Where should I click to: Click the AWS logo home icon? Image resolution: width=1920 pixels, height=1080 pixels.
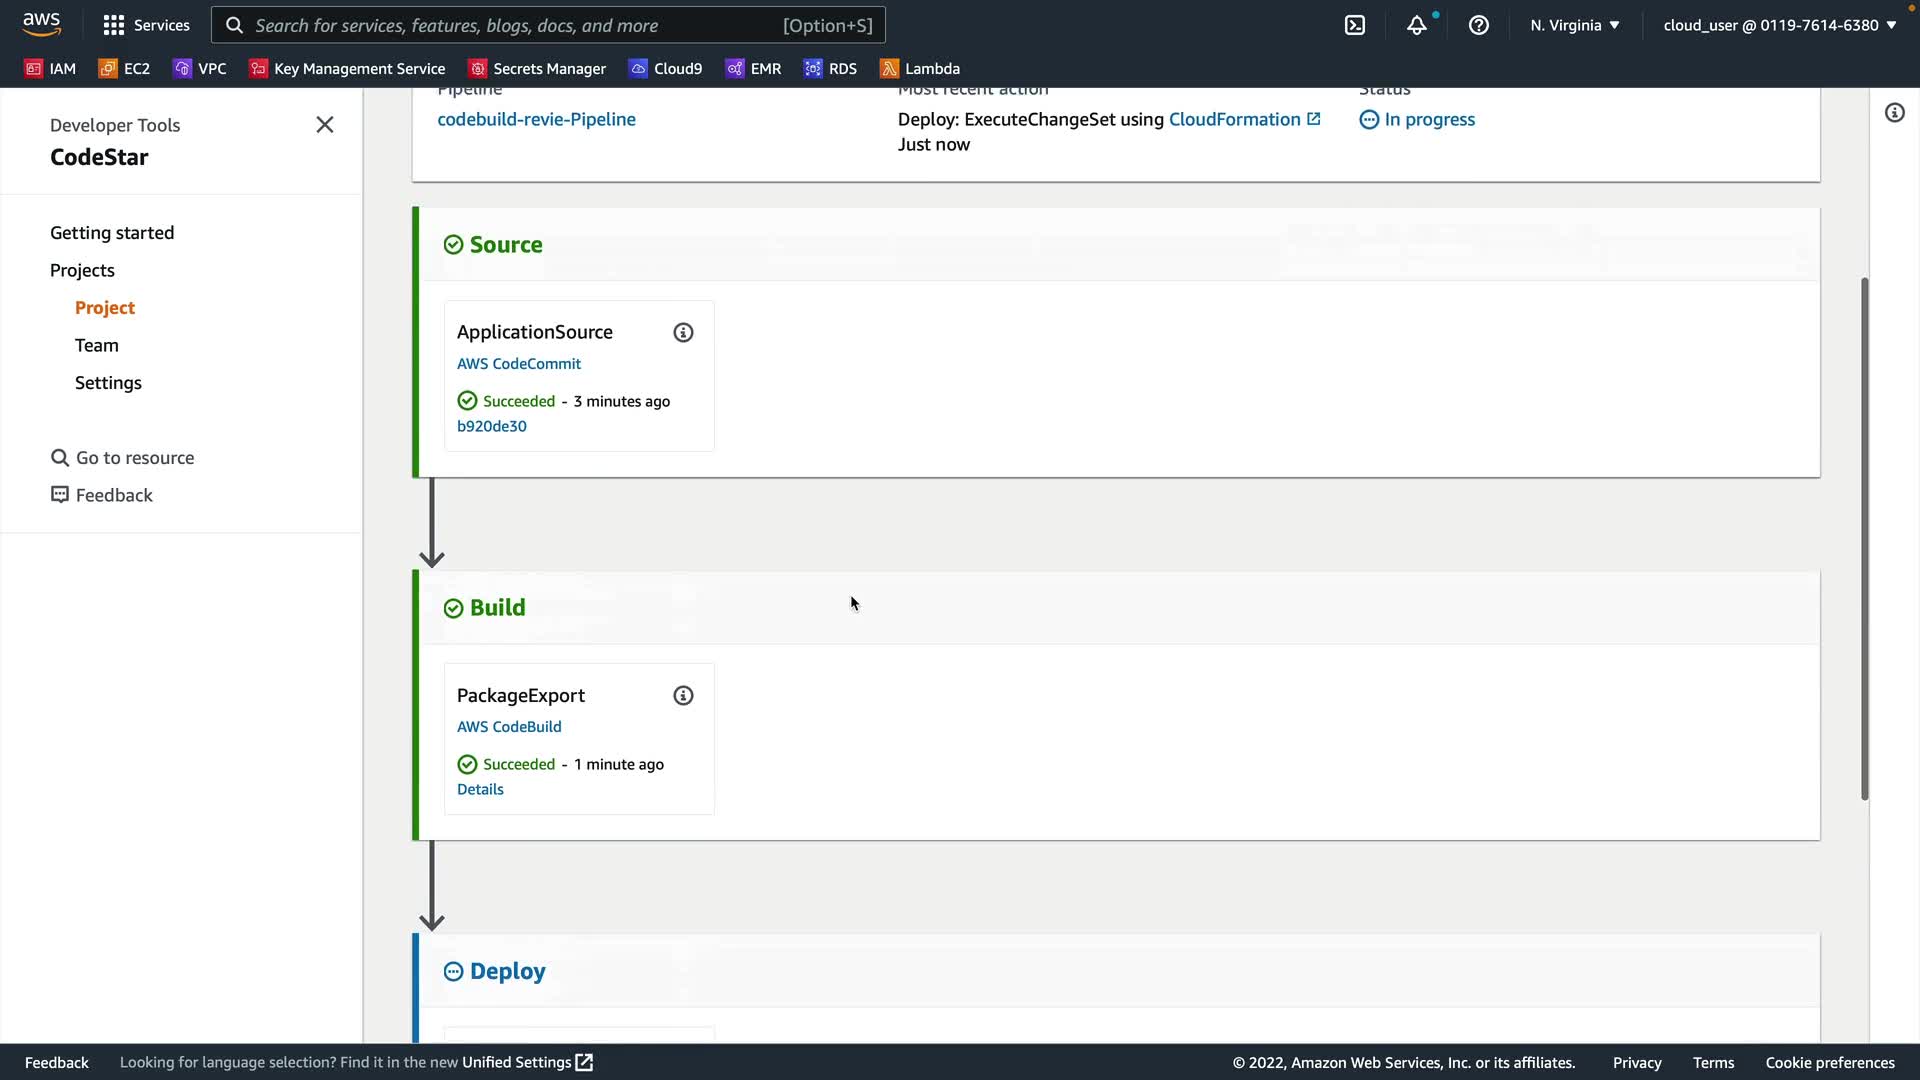point(42,24)
